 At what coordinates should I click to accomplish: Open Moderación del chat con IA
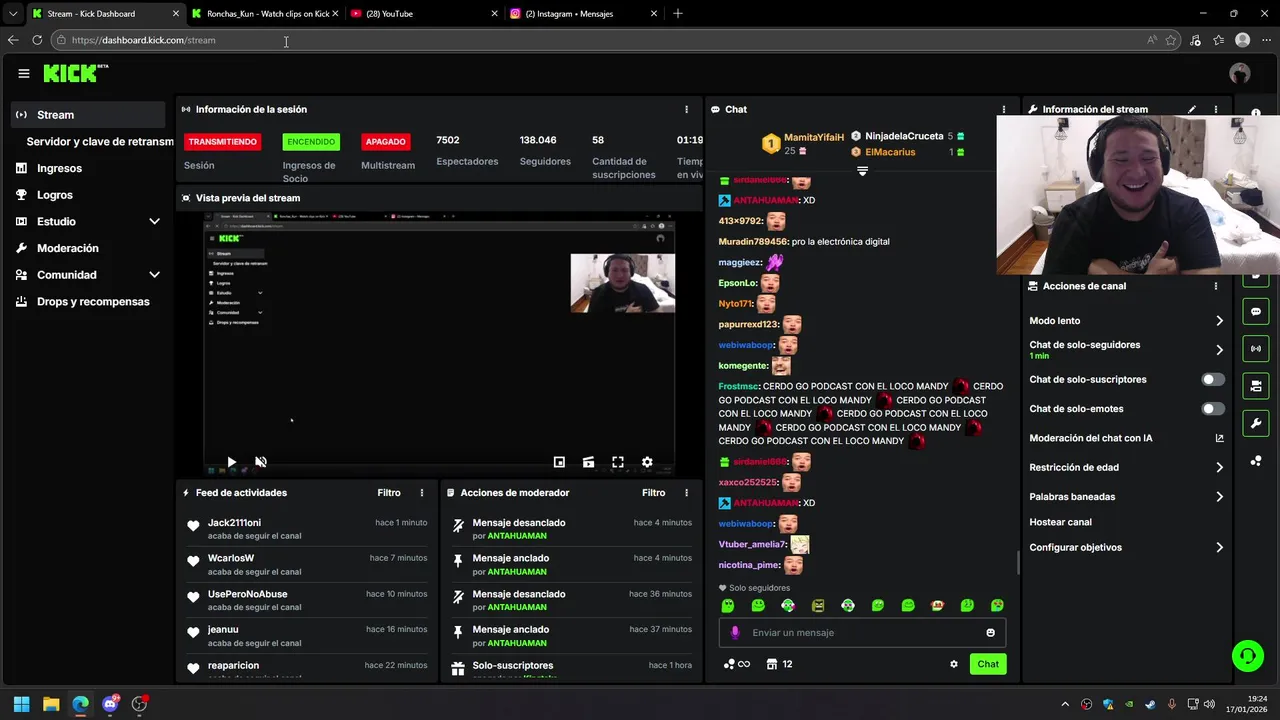[1126, 438]
